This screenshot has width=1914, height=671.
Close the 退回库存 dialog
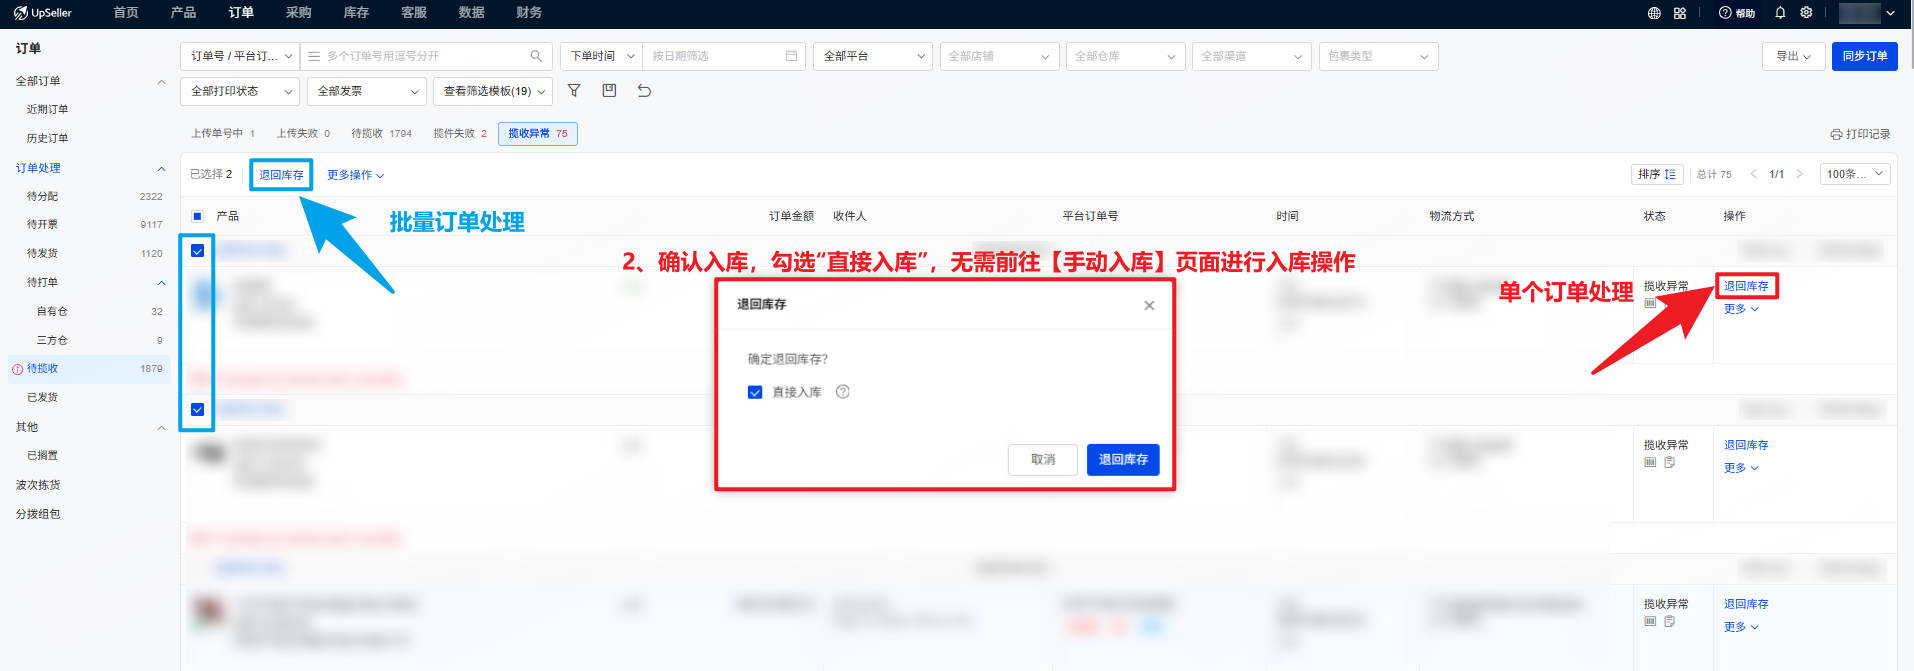(x=1149, y=305)
